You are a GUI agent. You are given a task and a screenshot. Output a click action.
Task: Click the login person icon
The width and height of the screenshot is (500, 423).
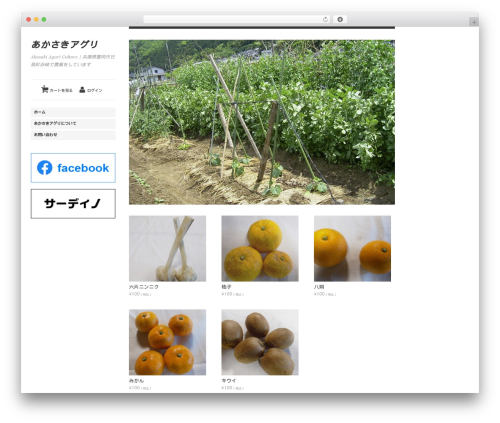tap(82, 90)
